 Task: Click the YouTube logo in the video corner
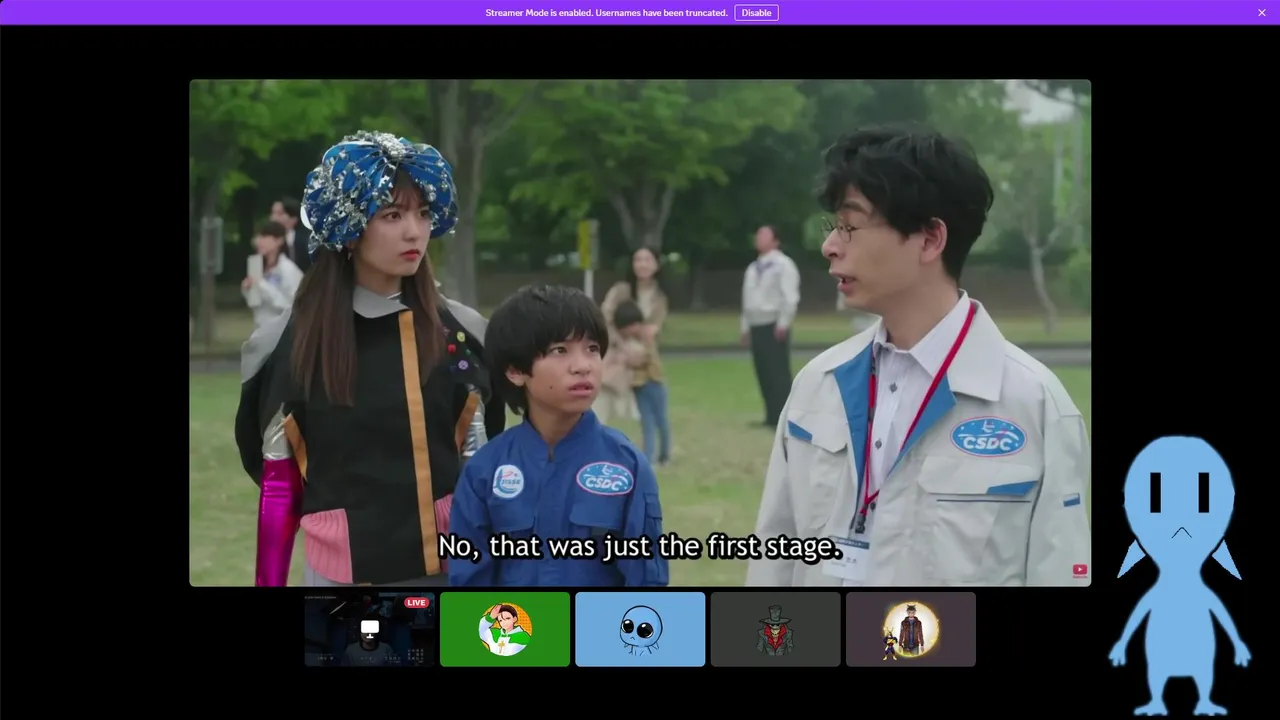[1080, 571]
